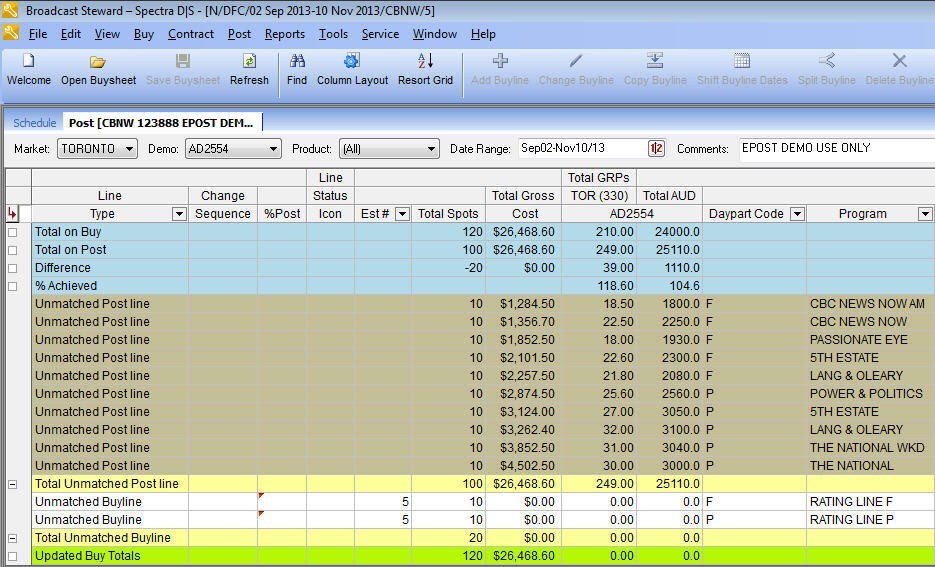
Task: Open the Tools menu
Action: tap(333, 34)
